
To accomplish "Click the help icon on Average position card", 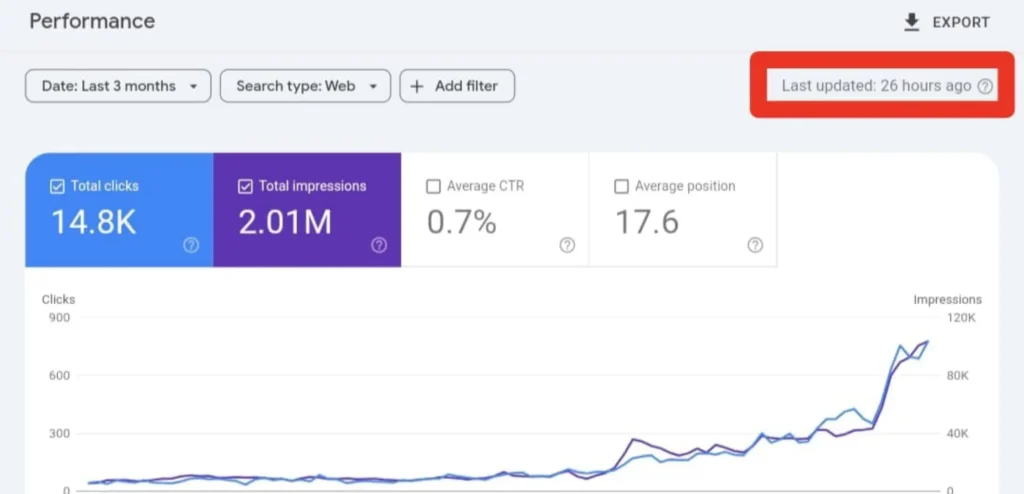I will coord(755,245).
